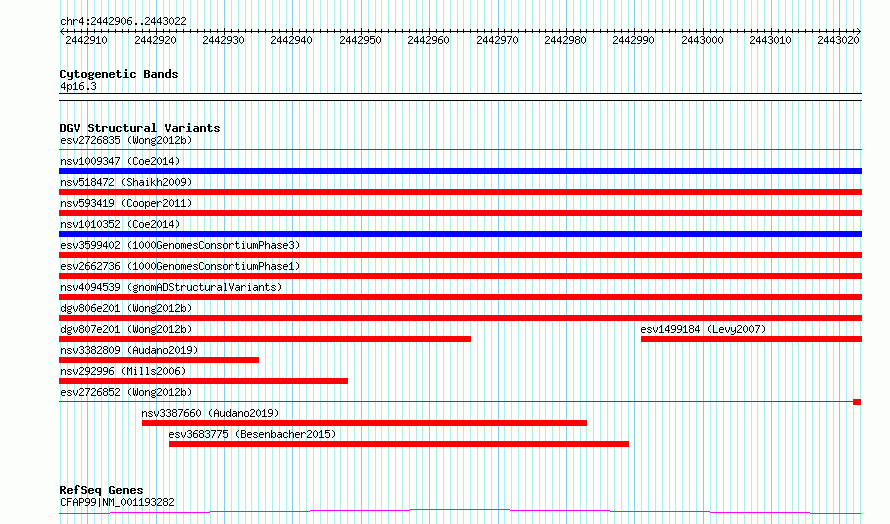Click the chr4:2442906..2443022 region label
890x524 pixels.
coord(123,22)
